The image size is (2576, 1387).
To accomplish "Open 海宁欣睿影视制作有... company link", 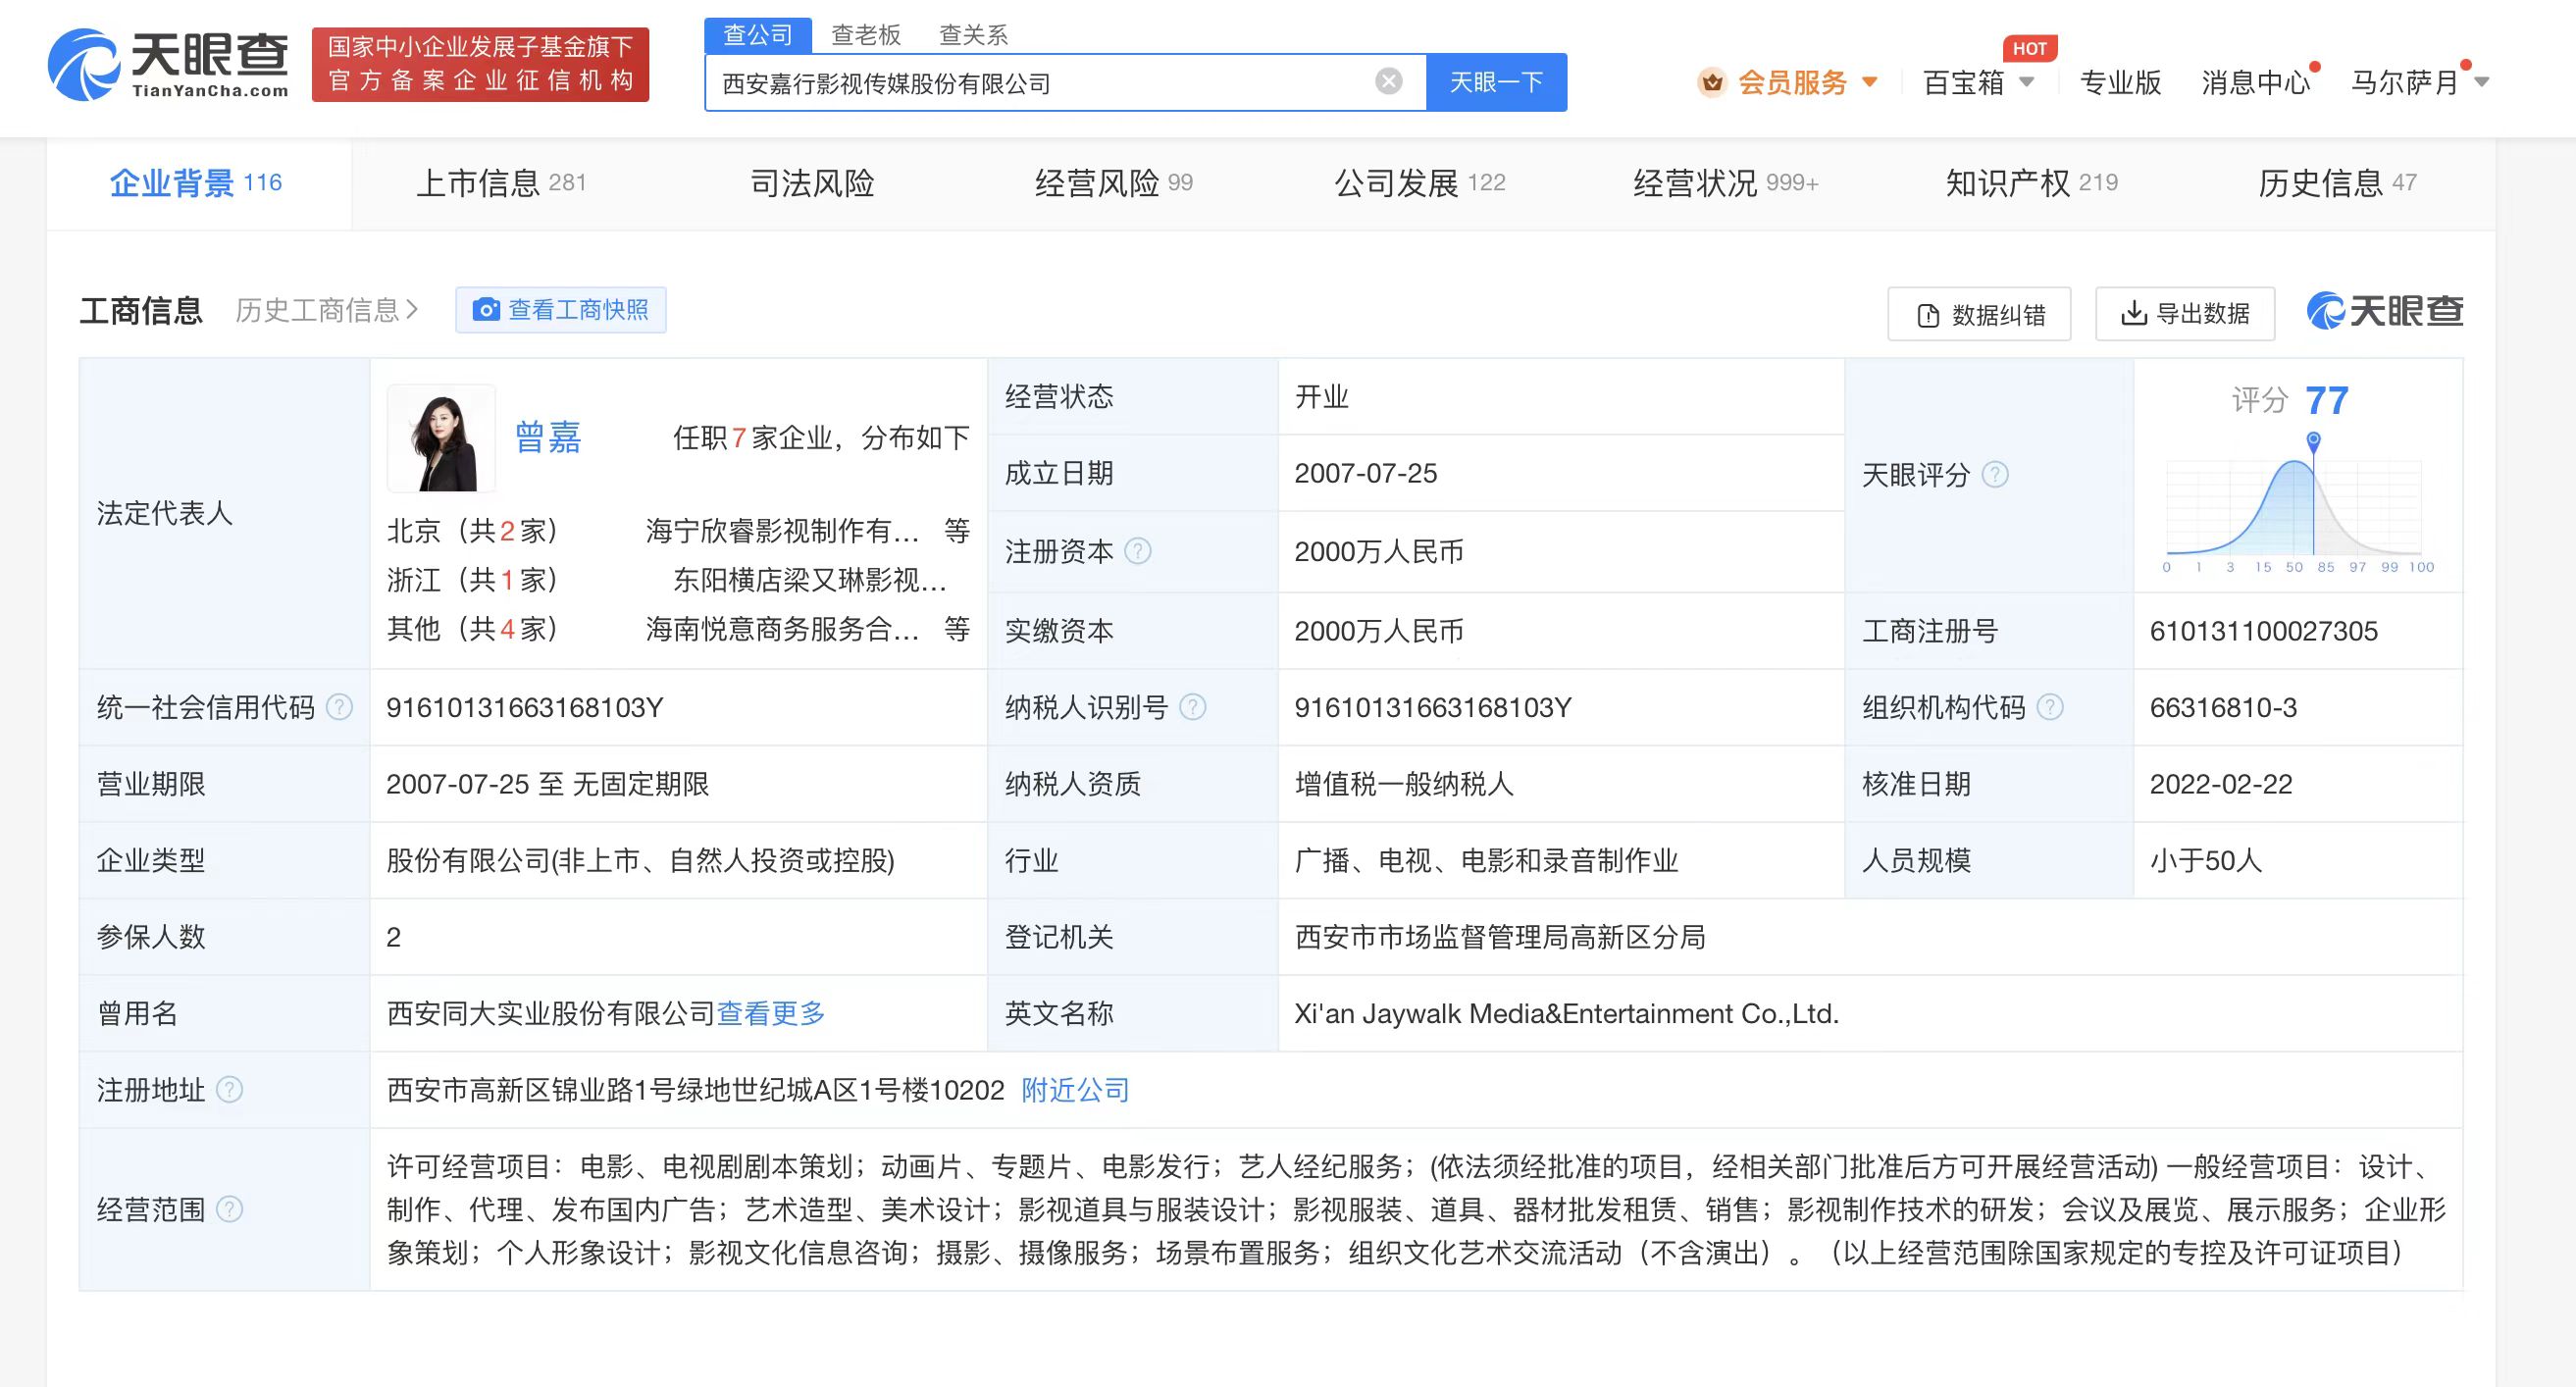I will [x=783, y=531].
